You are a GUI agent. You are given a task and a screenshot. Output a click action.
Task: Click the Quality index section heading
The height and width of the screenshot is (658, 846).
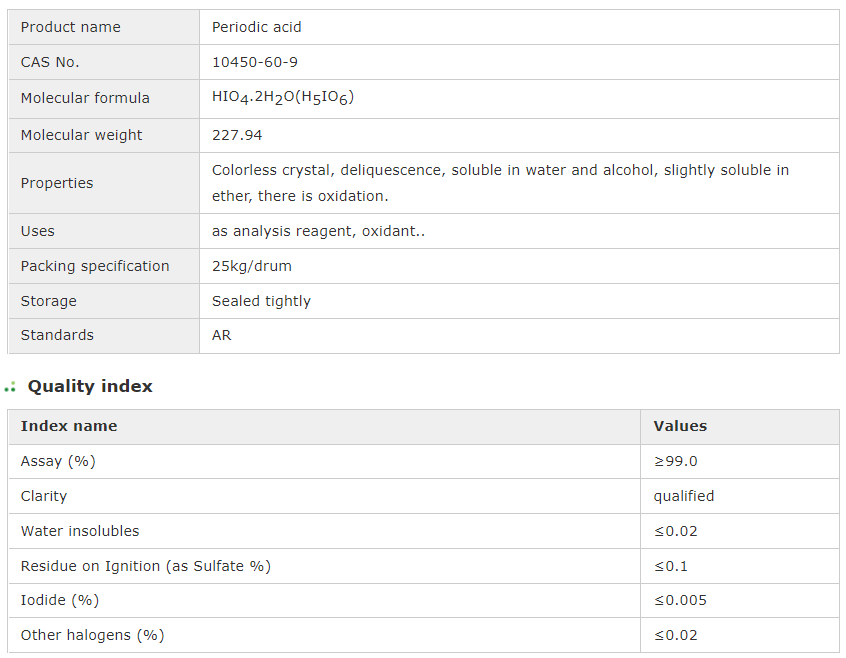point(90,386)
